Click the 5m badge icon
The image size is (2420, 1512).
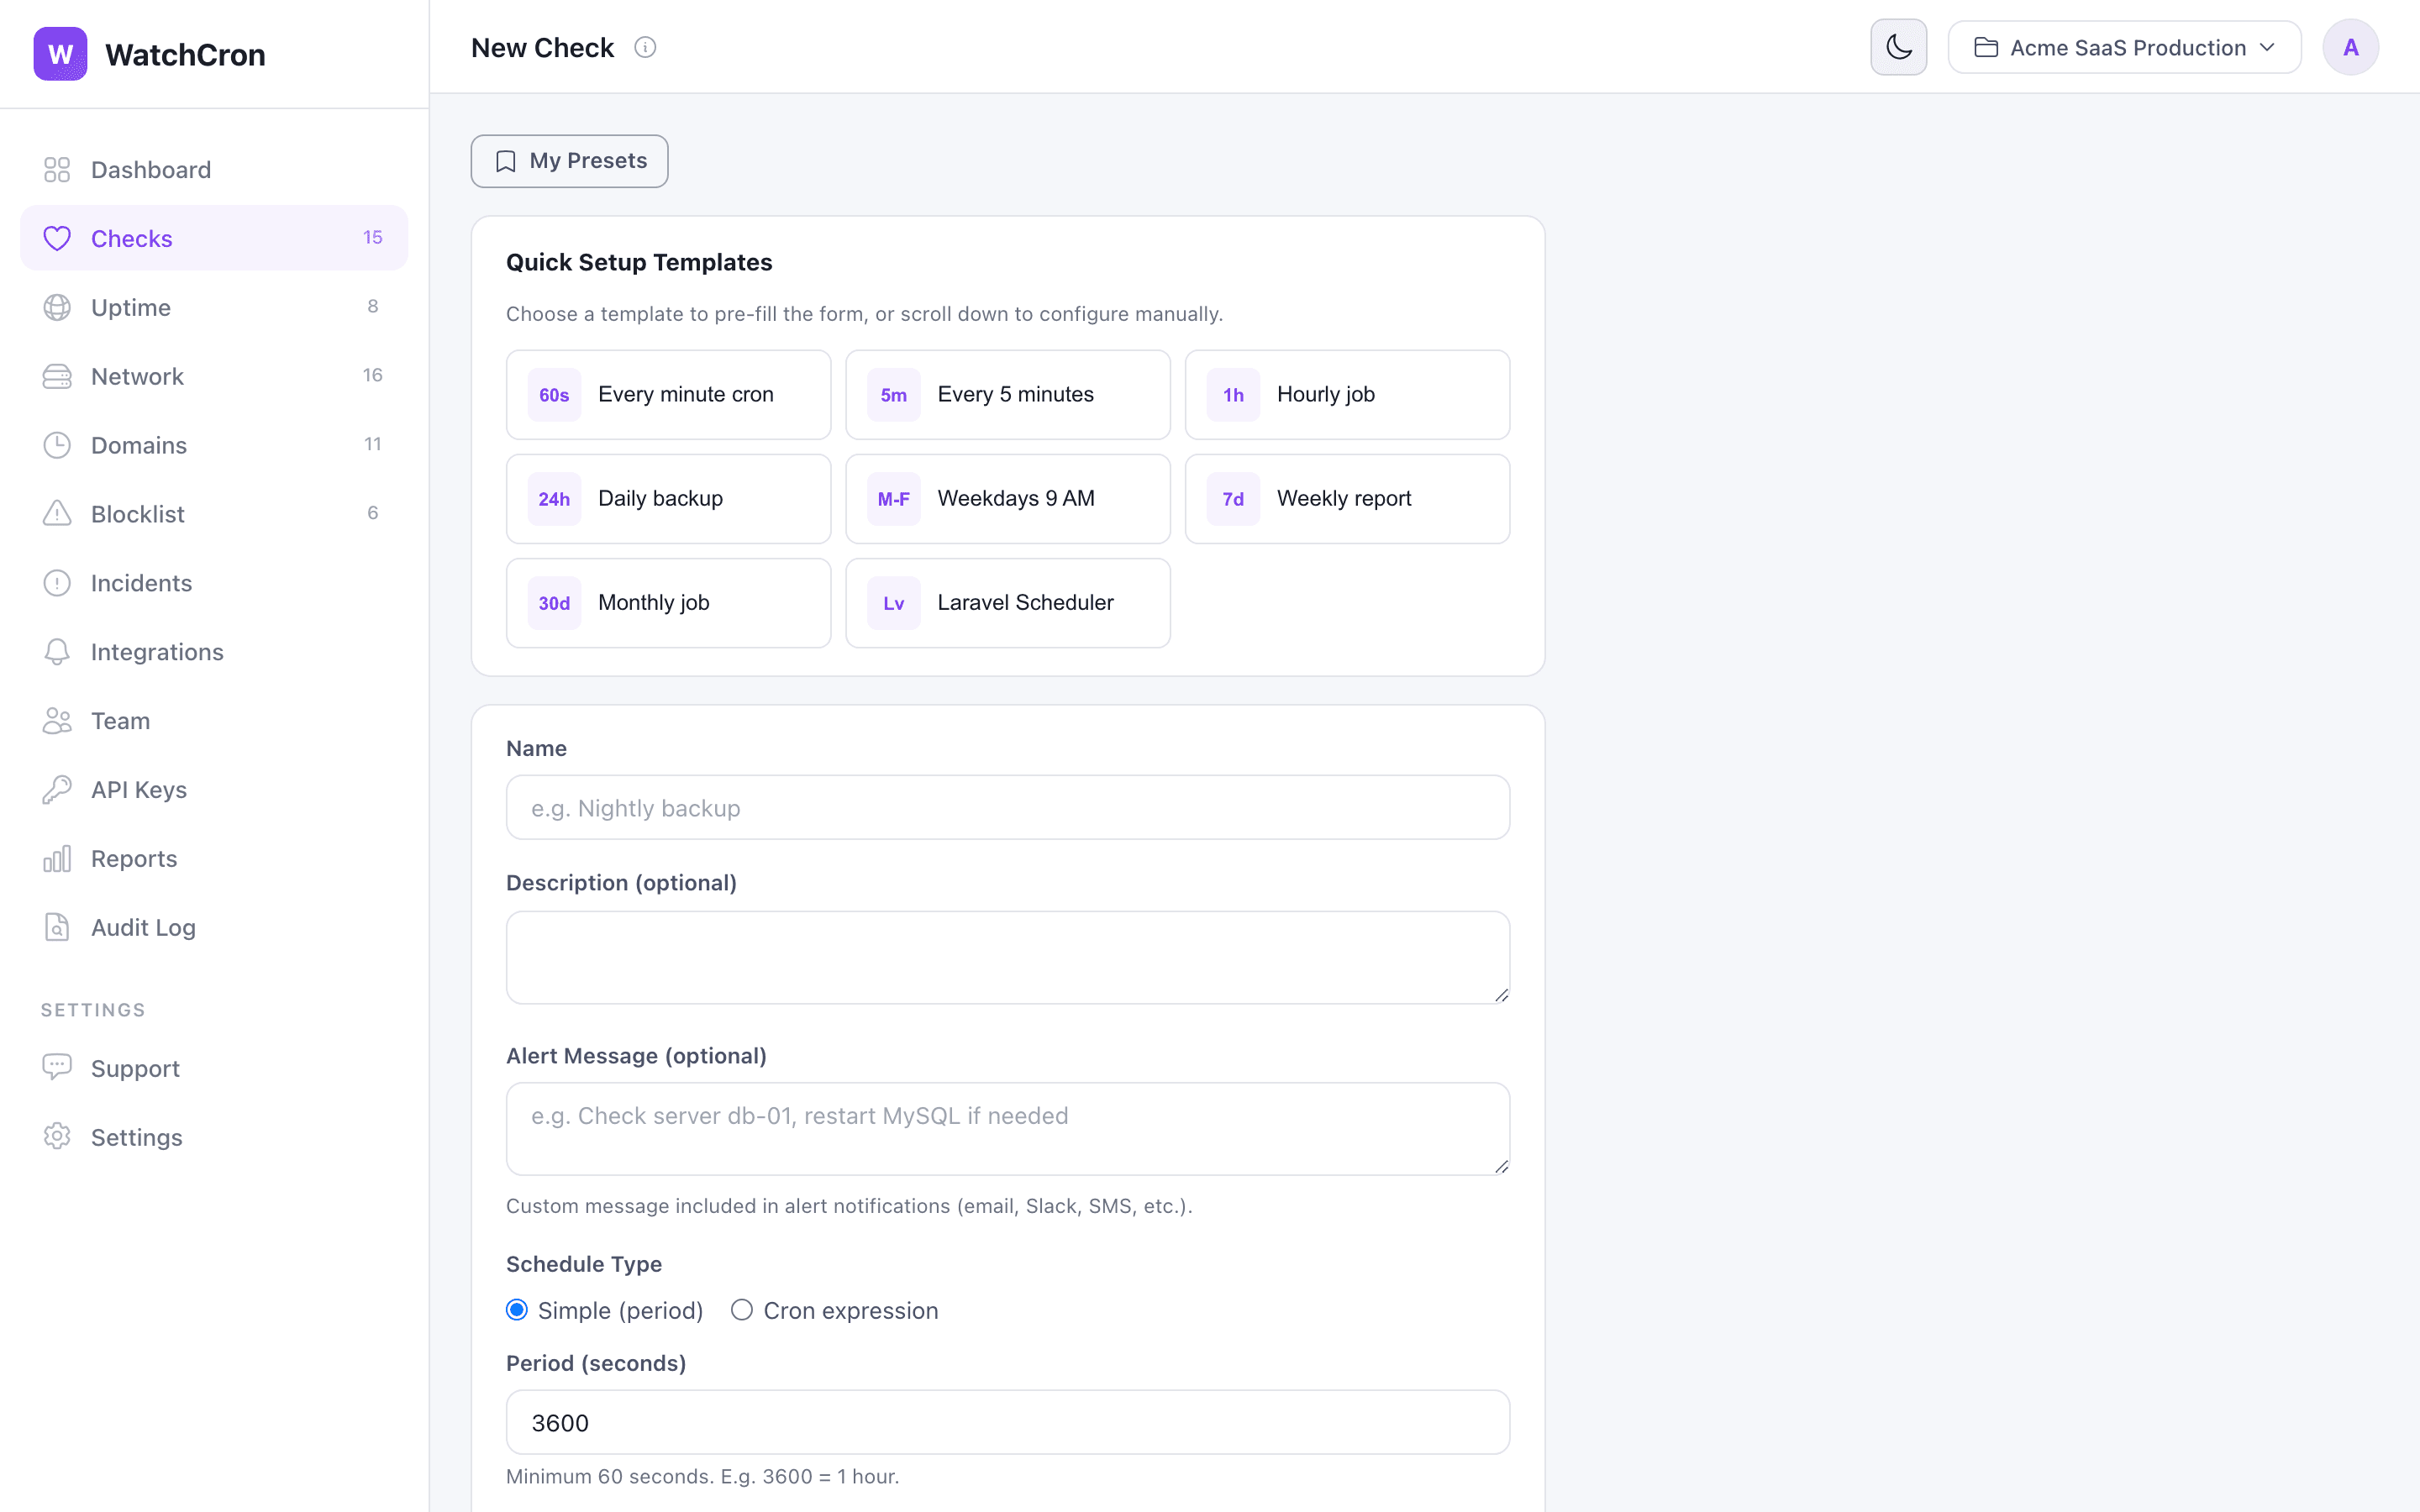pos(893,395)
